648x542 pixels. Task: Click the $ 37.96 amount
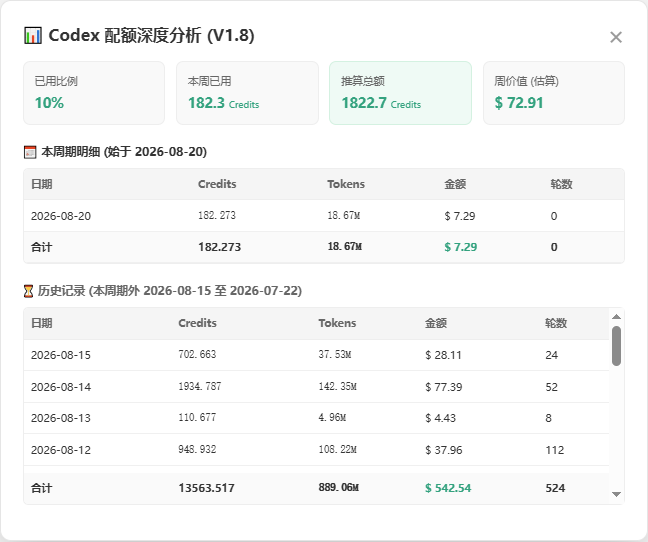click(443, 450)
